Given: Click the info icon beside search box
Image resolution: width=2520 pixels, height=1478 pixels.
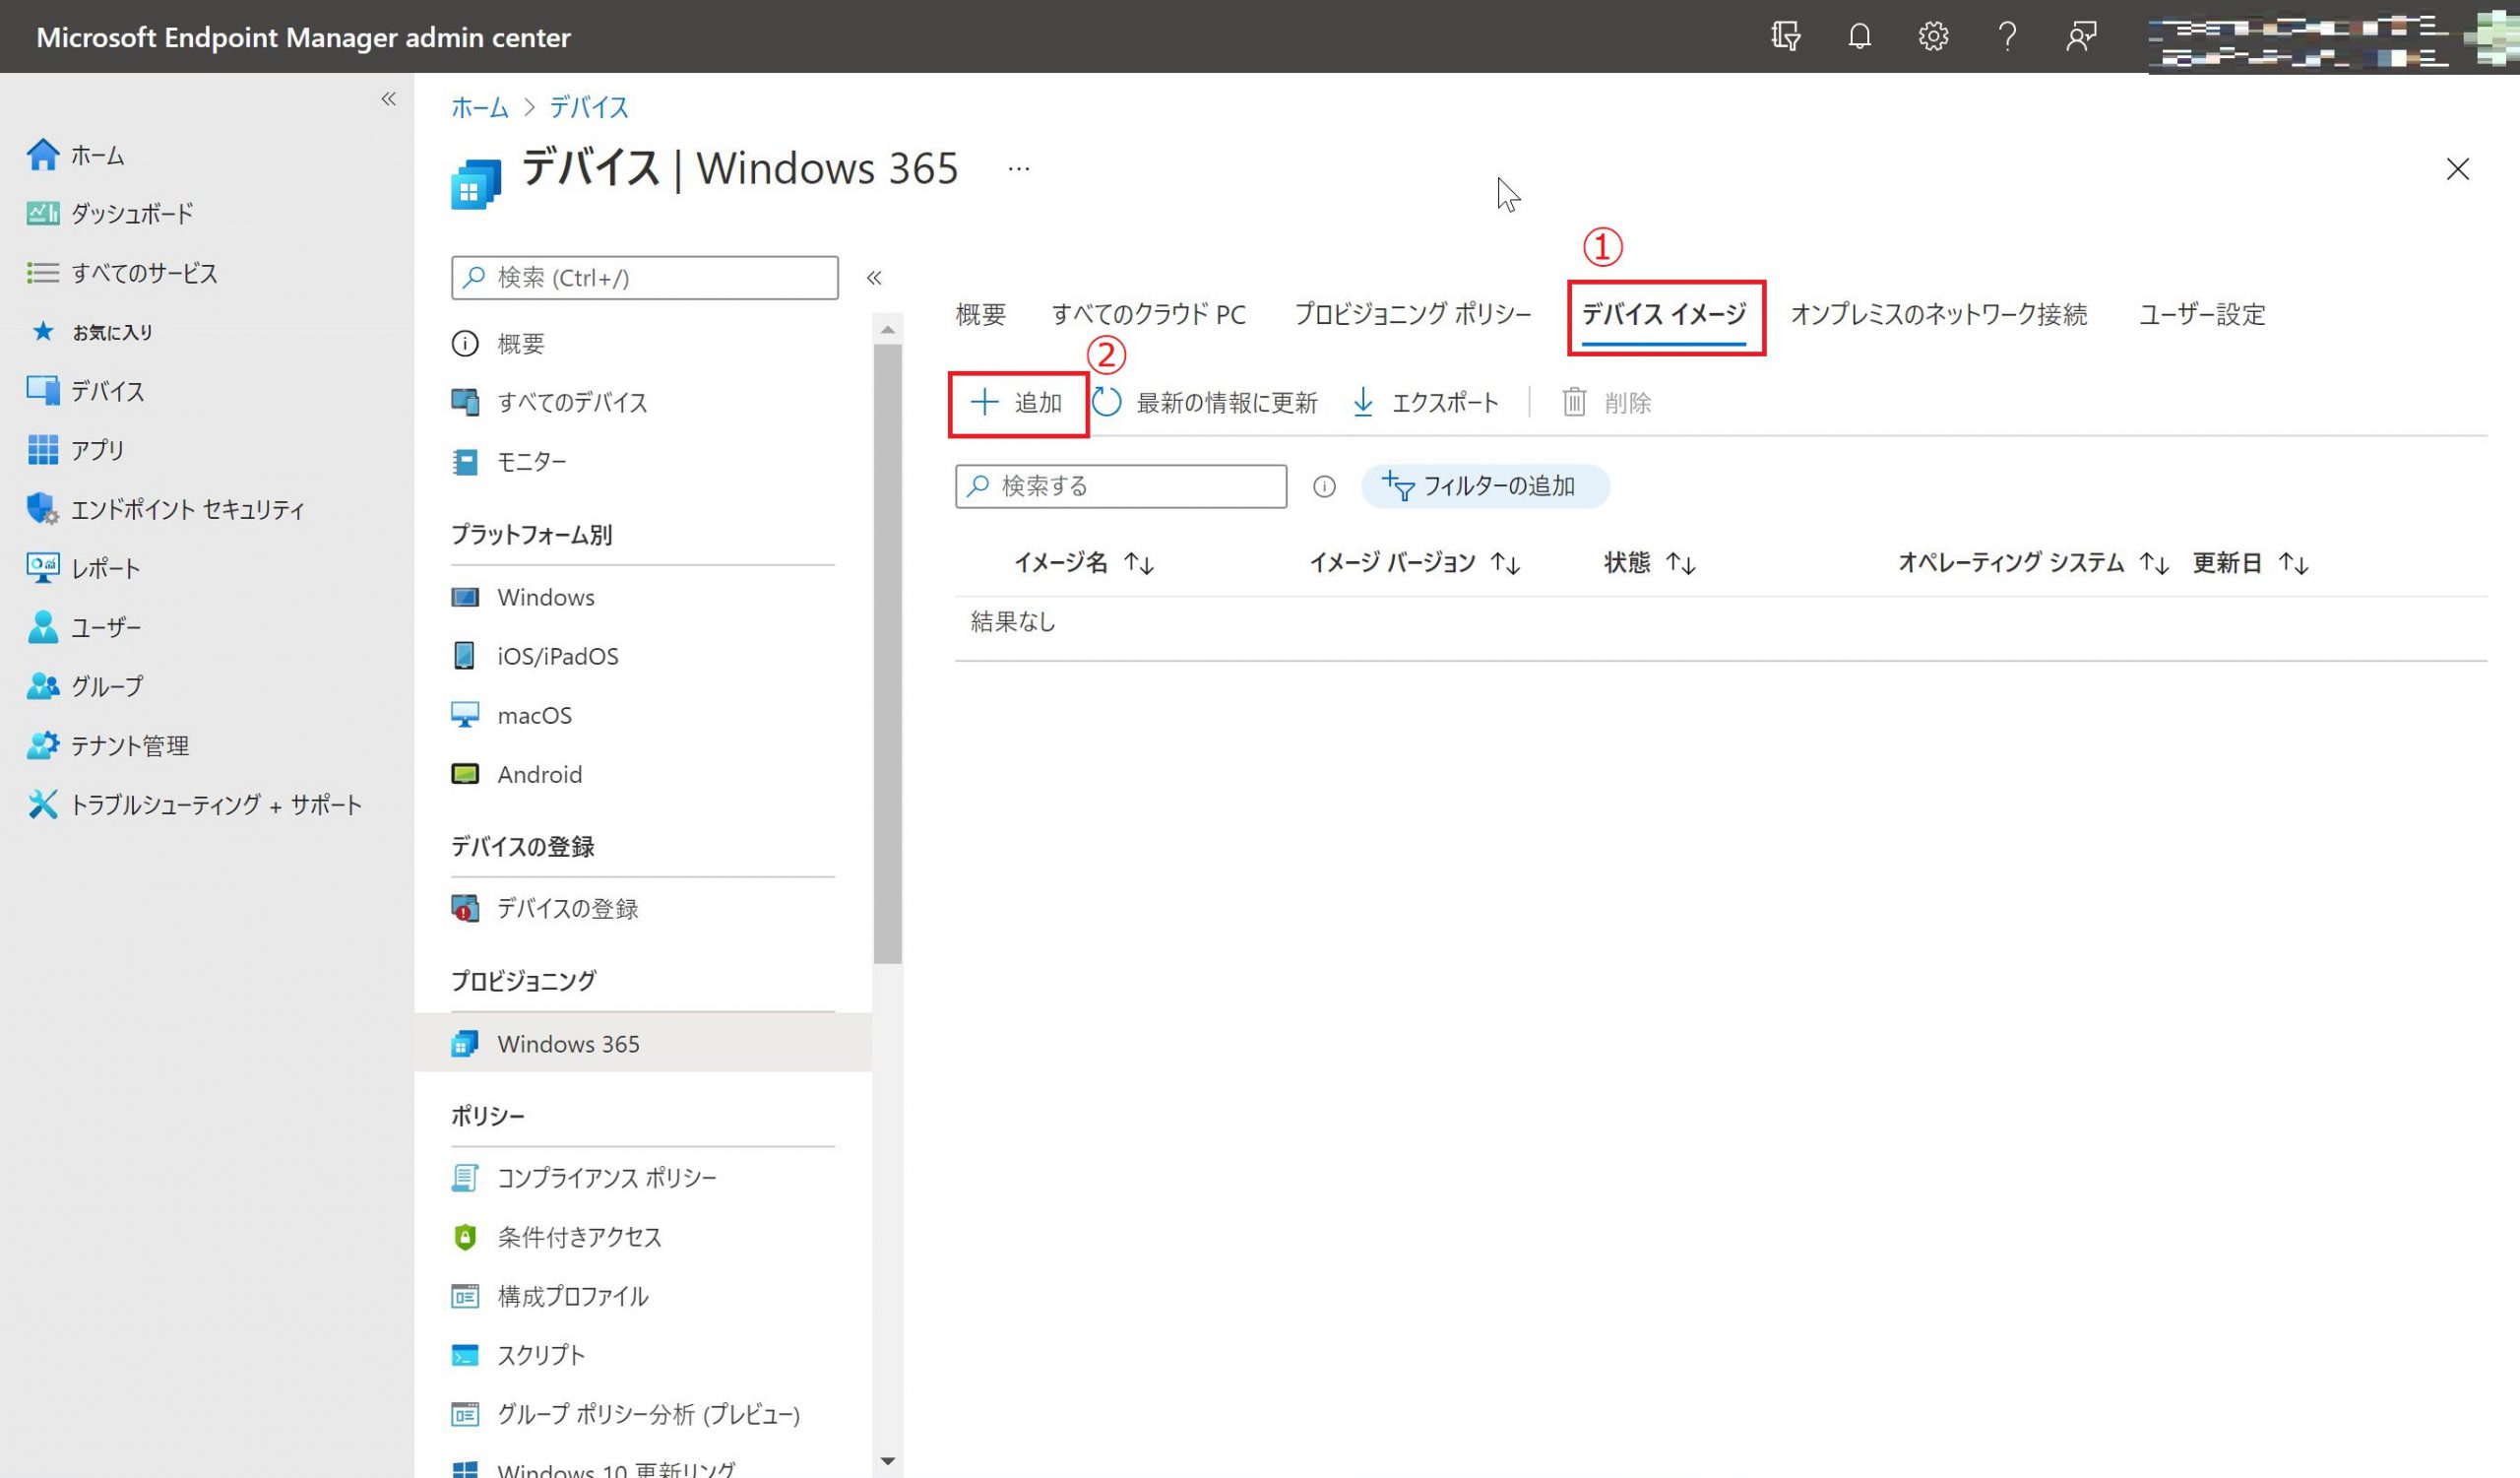Looking at the screenshot, I should tap(1324, 486).
